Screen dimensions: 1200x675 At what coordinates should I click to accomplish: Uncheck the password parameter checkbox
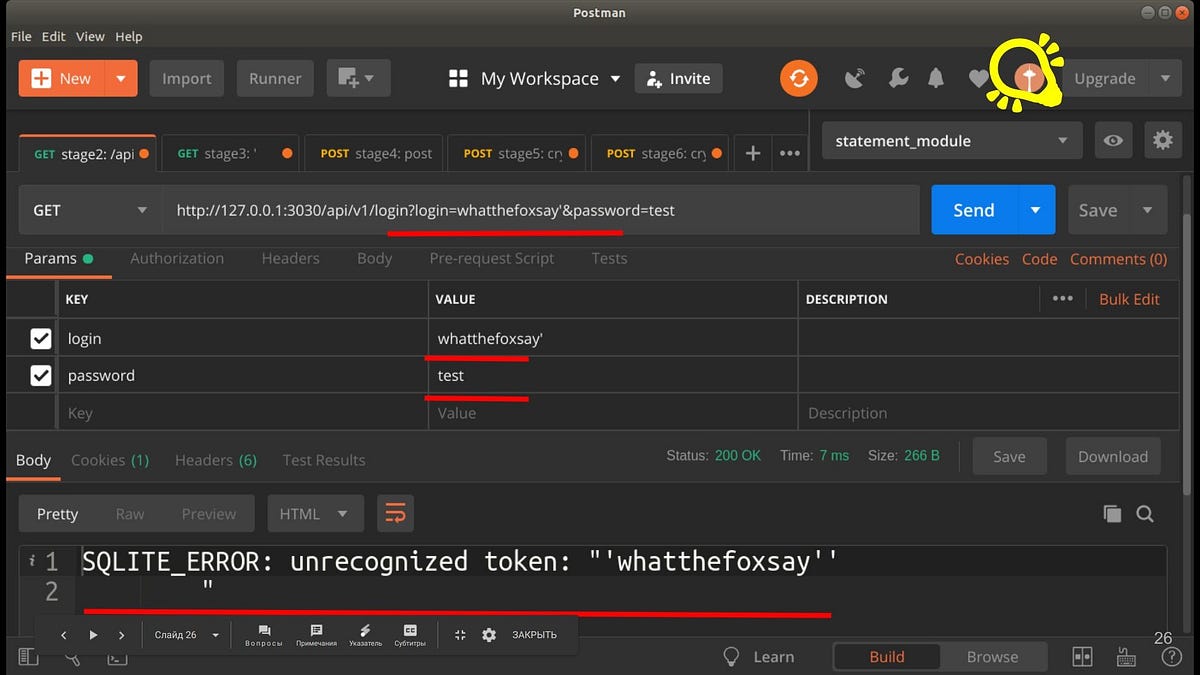point(41,376)
